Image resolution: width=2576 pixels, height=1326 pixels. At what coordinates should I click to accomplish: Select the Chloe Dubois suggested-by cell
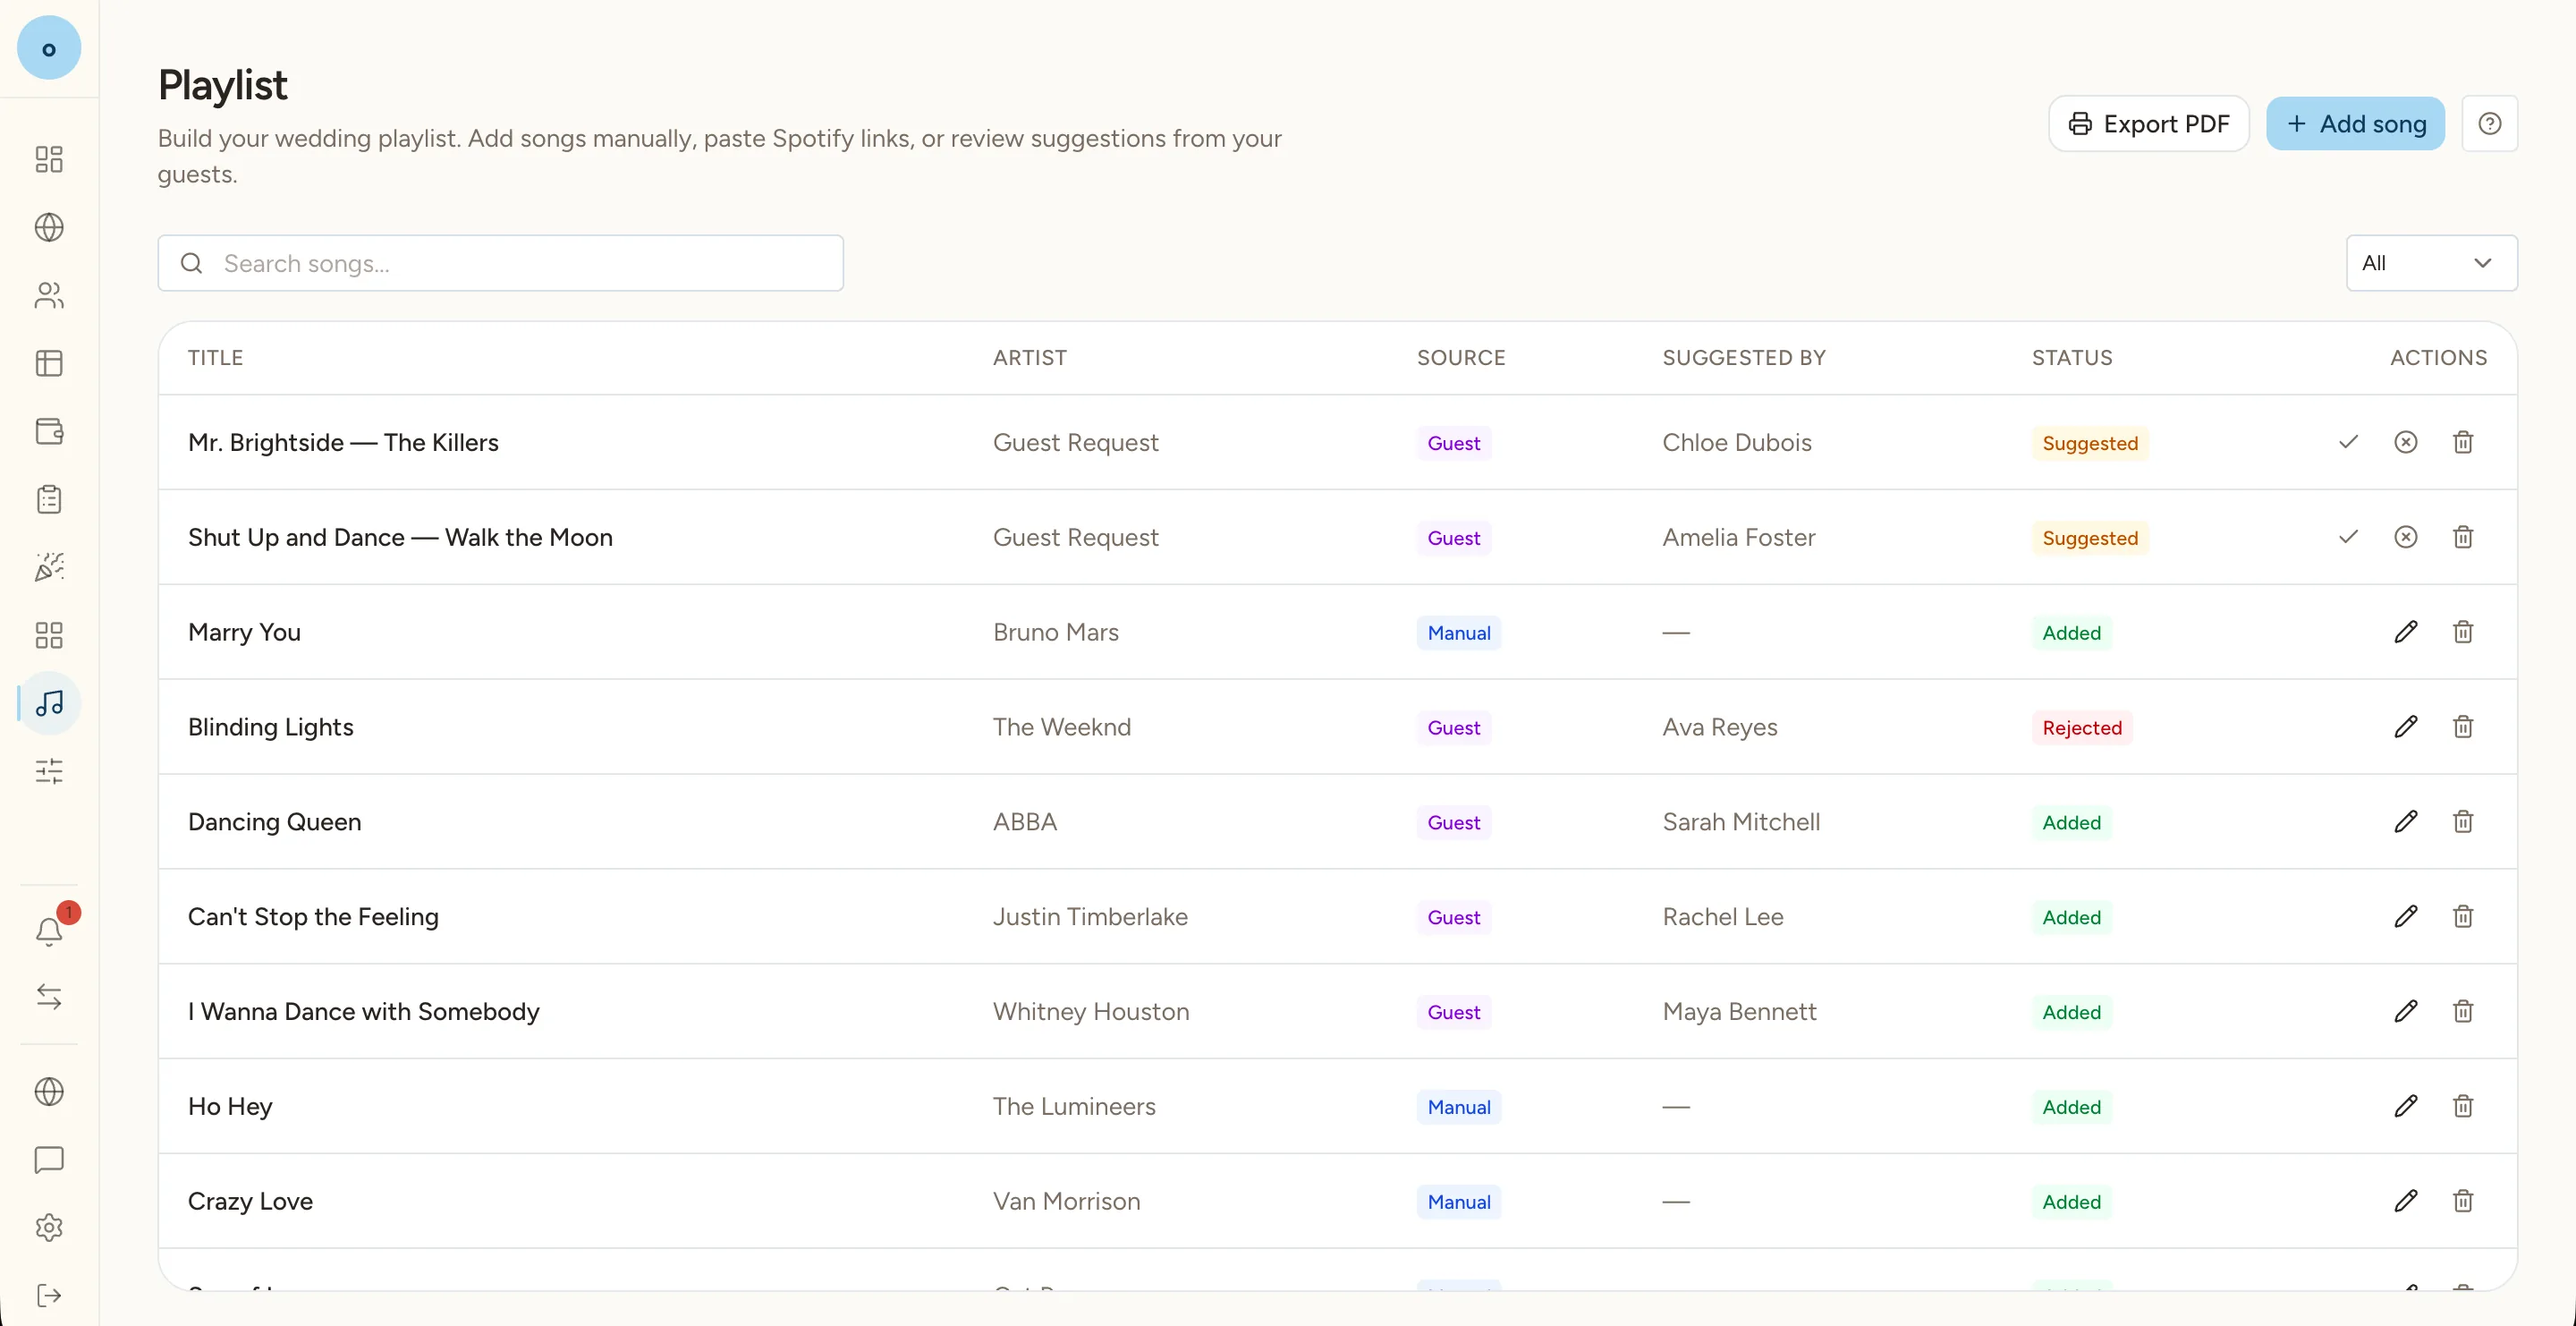(1737, 442)
